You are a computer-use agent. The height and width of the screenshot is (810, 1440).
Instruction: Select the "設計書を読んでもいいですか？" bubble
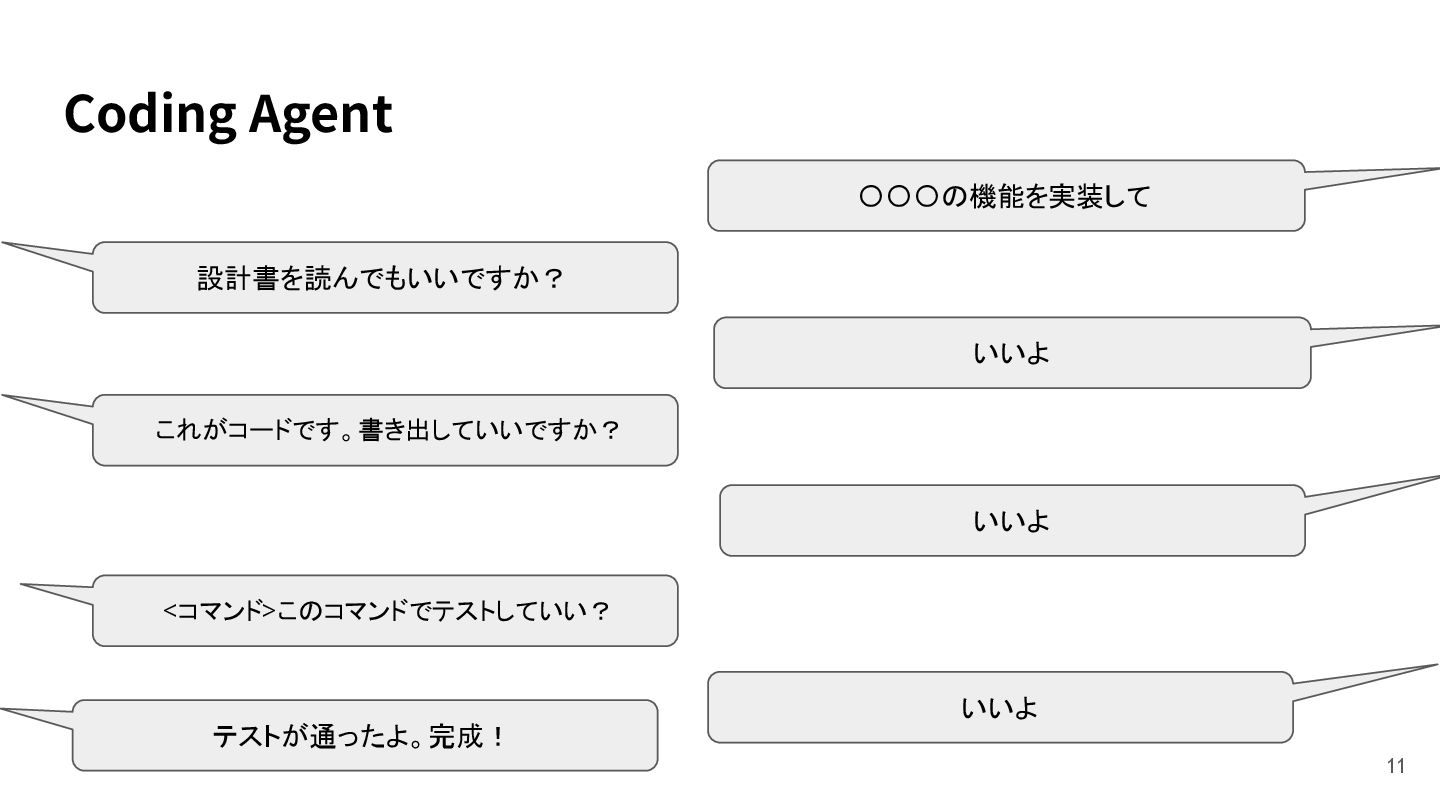click(x=385, y=278)
